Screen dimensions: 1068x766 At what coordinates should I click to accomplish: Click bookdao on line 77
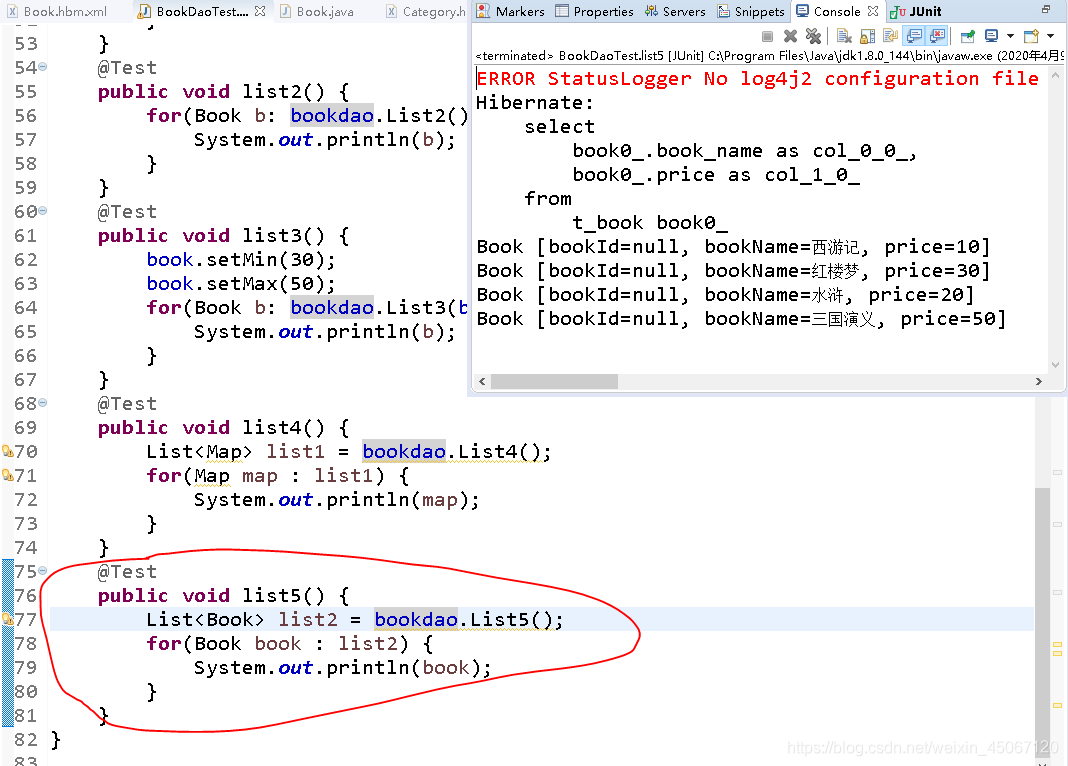click(x=415, y=619)
